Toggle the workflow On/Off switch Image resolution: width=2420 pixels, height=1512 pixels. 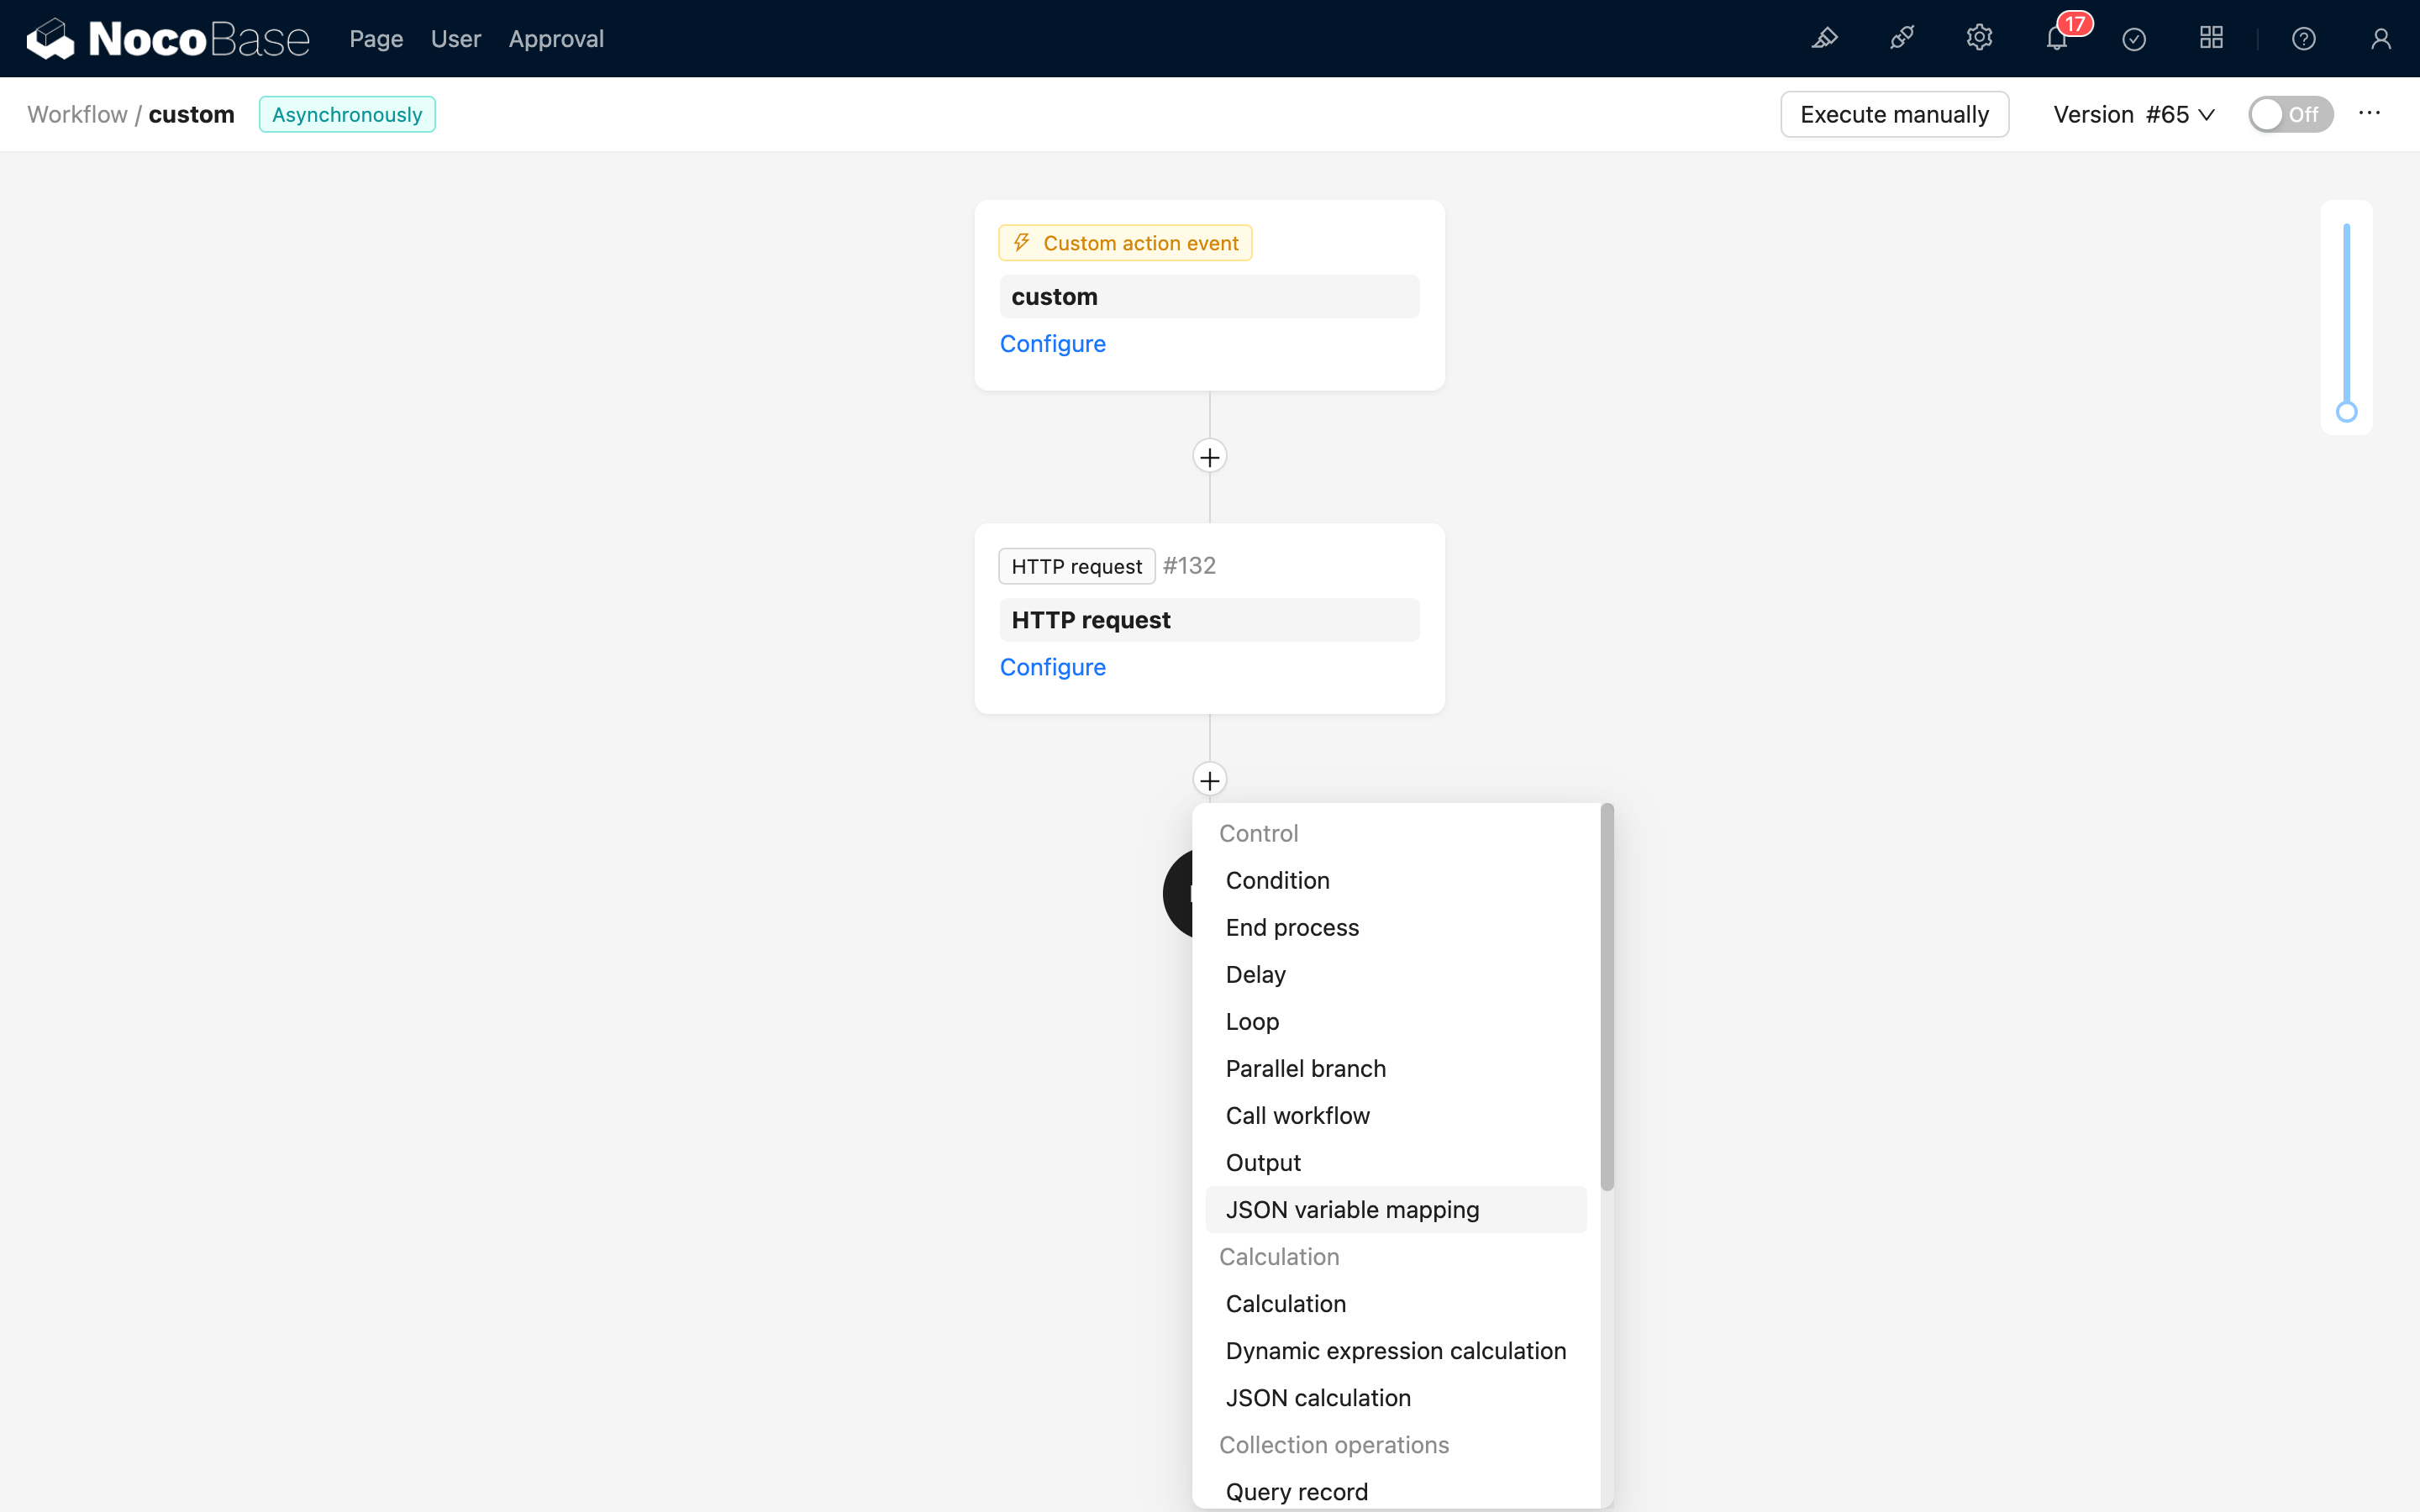tap(2290, 114)
